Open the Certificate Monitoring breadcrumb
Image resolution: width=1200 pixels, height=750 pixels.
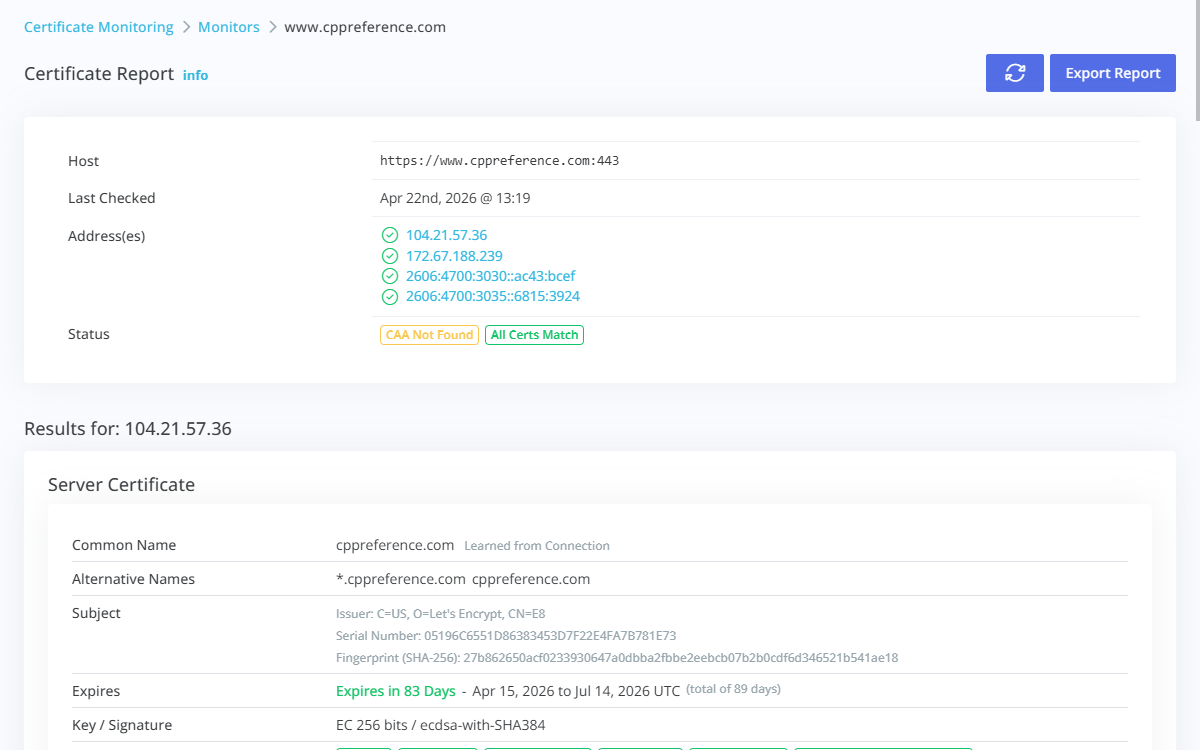[98, 27]
